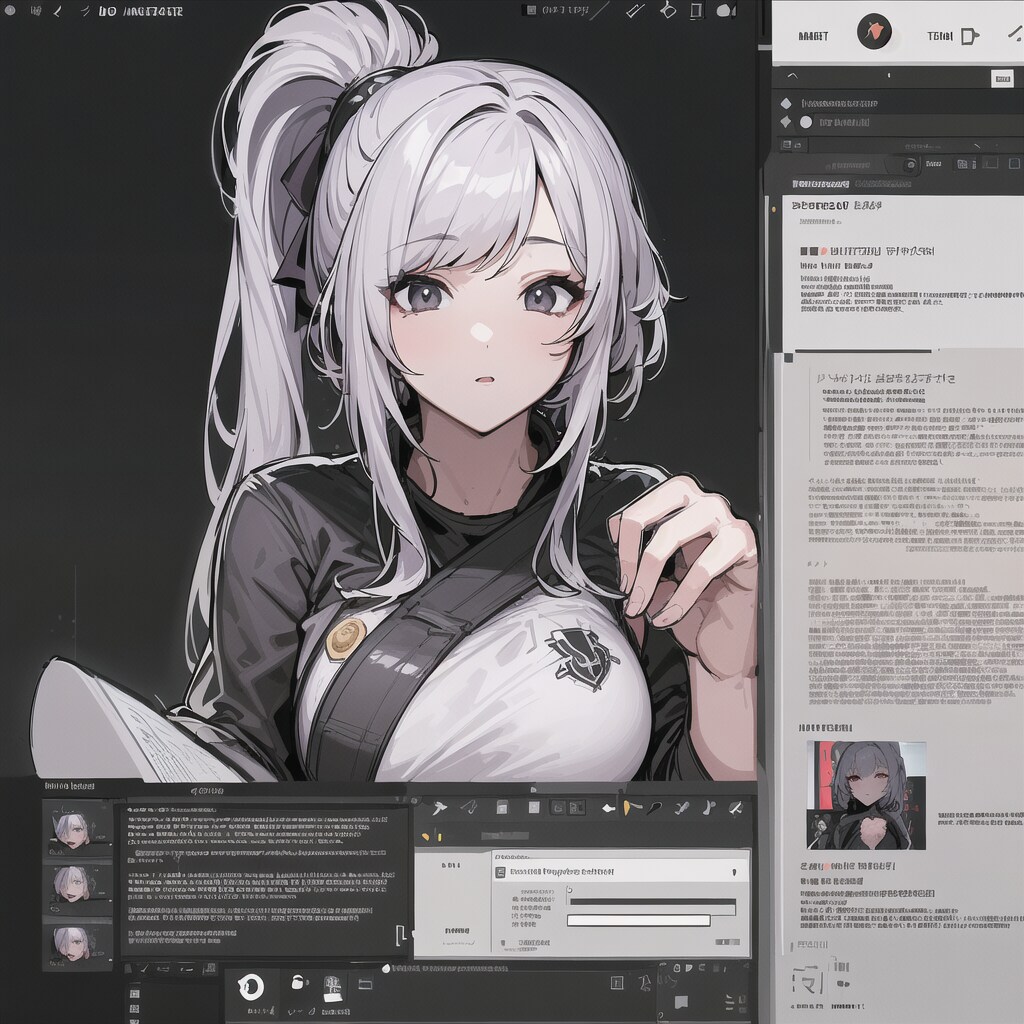Click the white ring icon in bottom toolbar
The image size is (1024, 1024).
[x=251, y=986]
